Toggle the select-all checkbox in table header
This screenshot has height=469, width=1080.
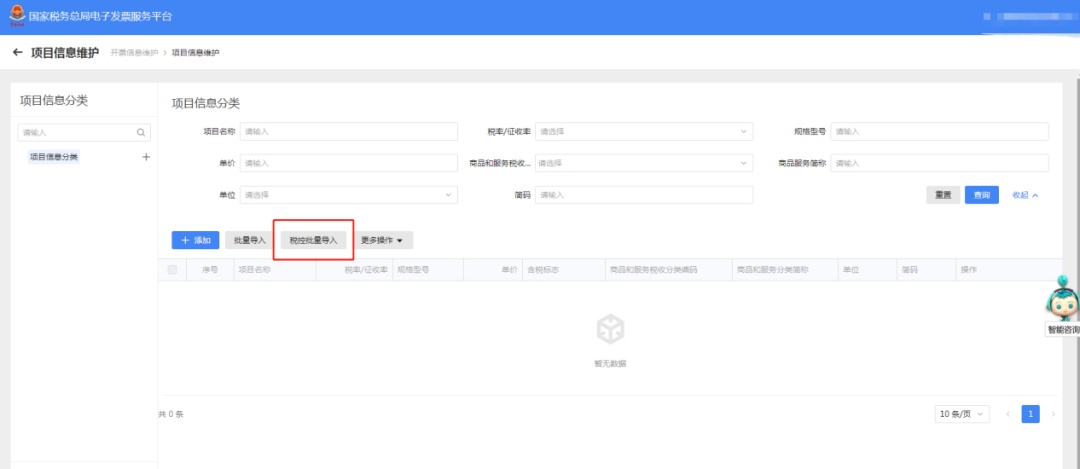pos(173,270)
